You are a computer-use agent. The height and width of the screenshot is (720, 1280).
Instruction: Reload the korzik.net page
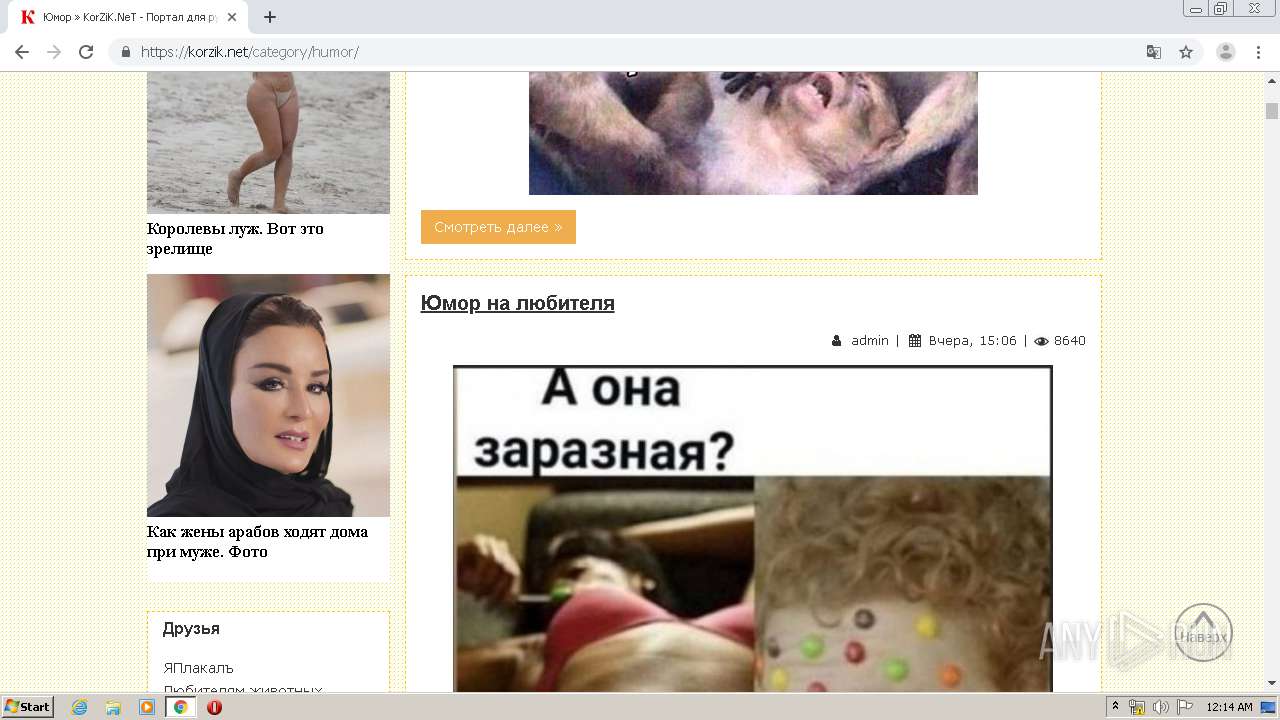click(86, 52)
